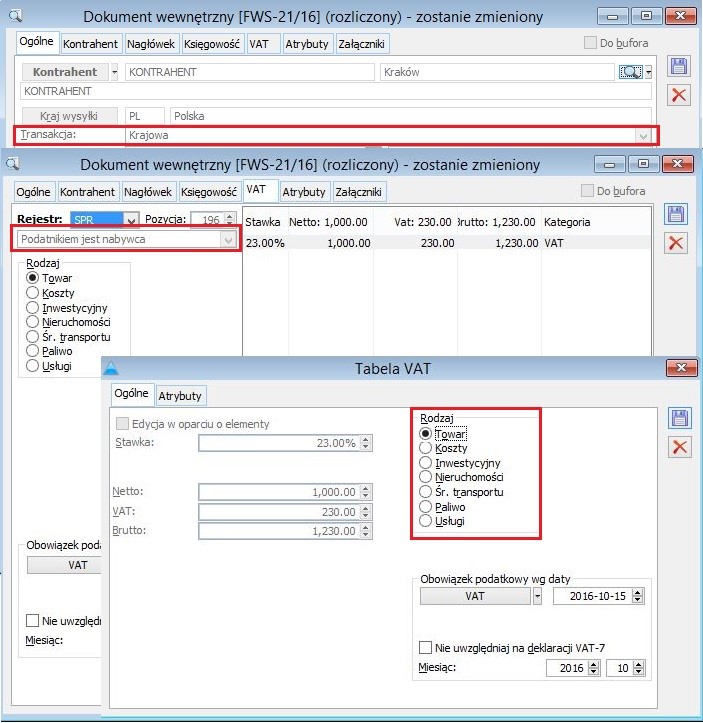Switch to Ogólne tab in Tabela VAT

pos(131,393)
